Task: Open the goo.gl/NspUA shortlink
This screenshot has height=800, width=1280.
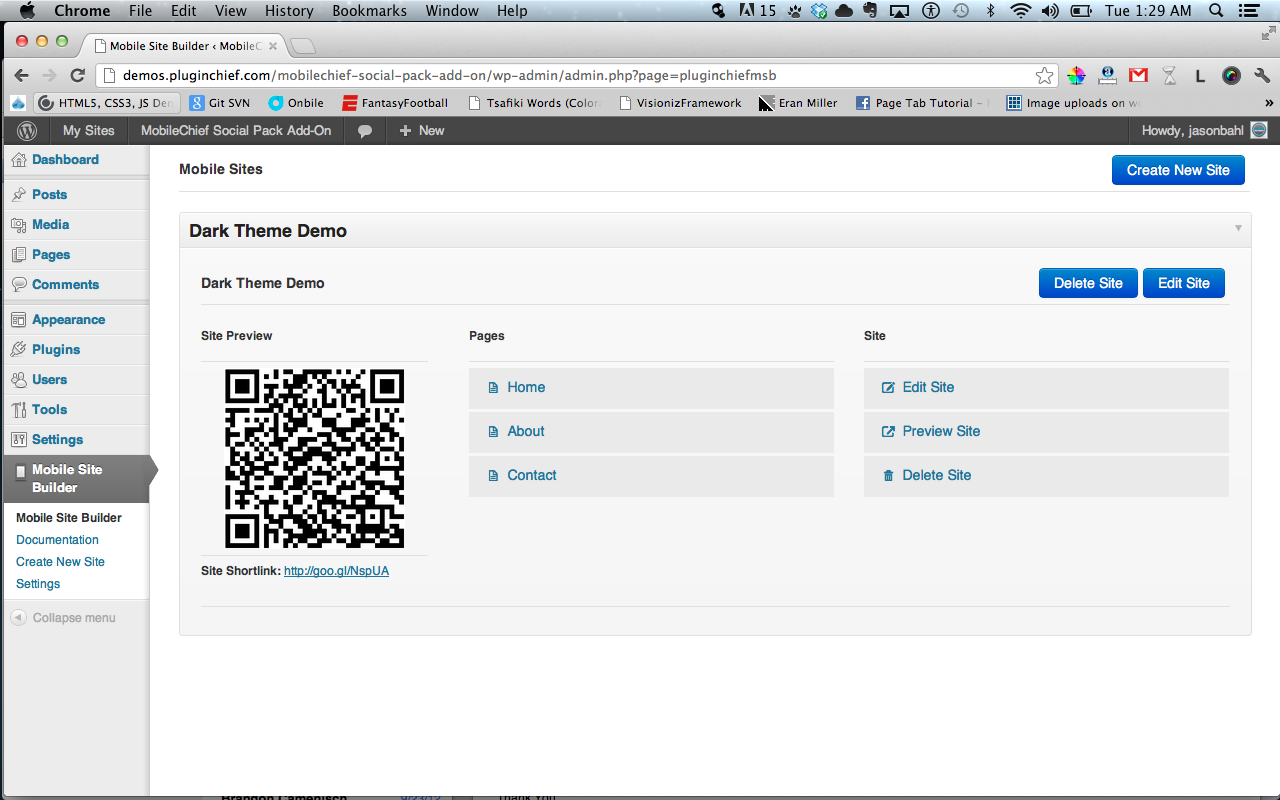Action: [x=336, y=571]
